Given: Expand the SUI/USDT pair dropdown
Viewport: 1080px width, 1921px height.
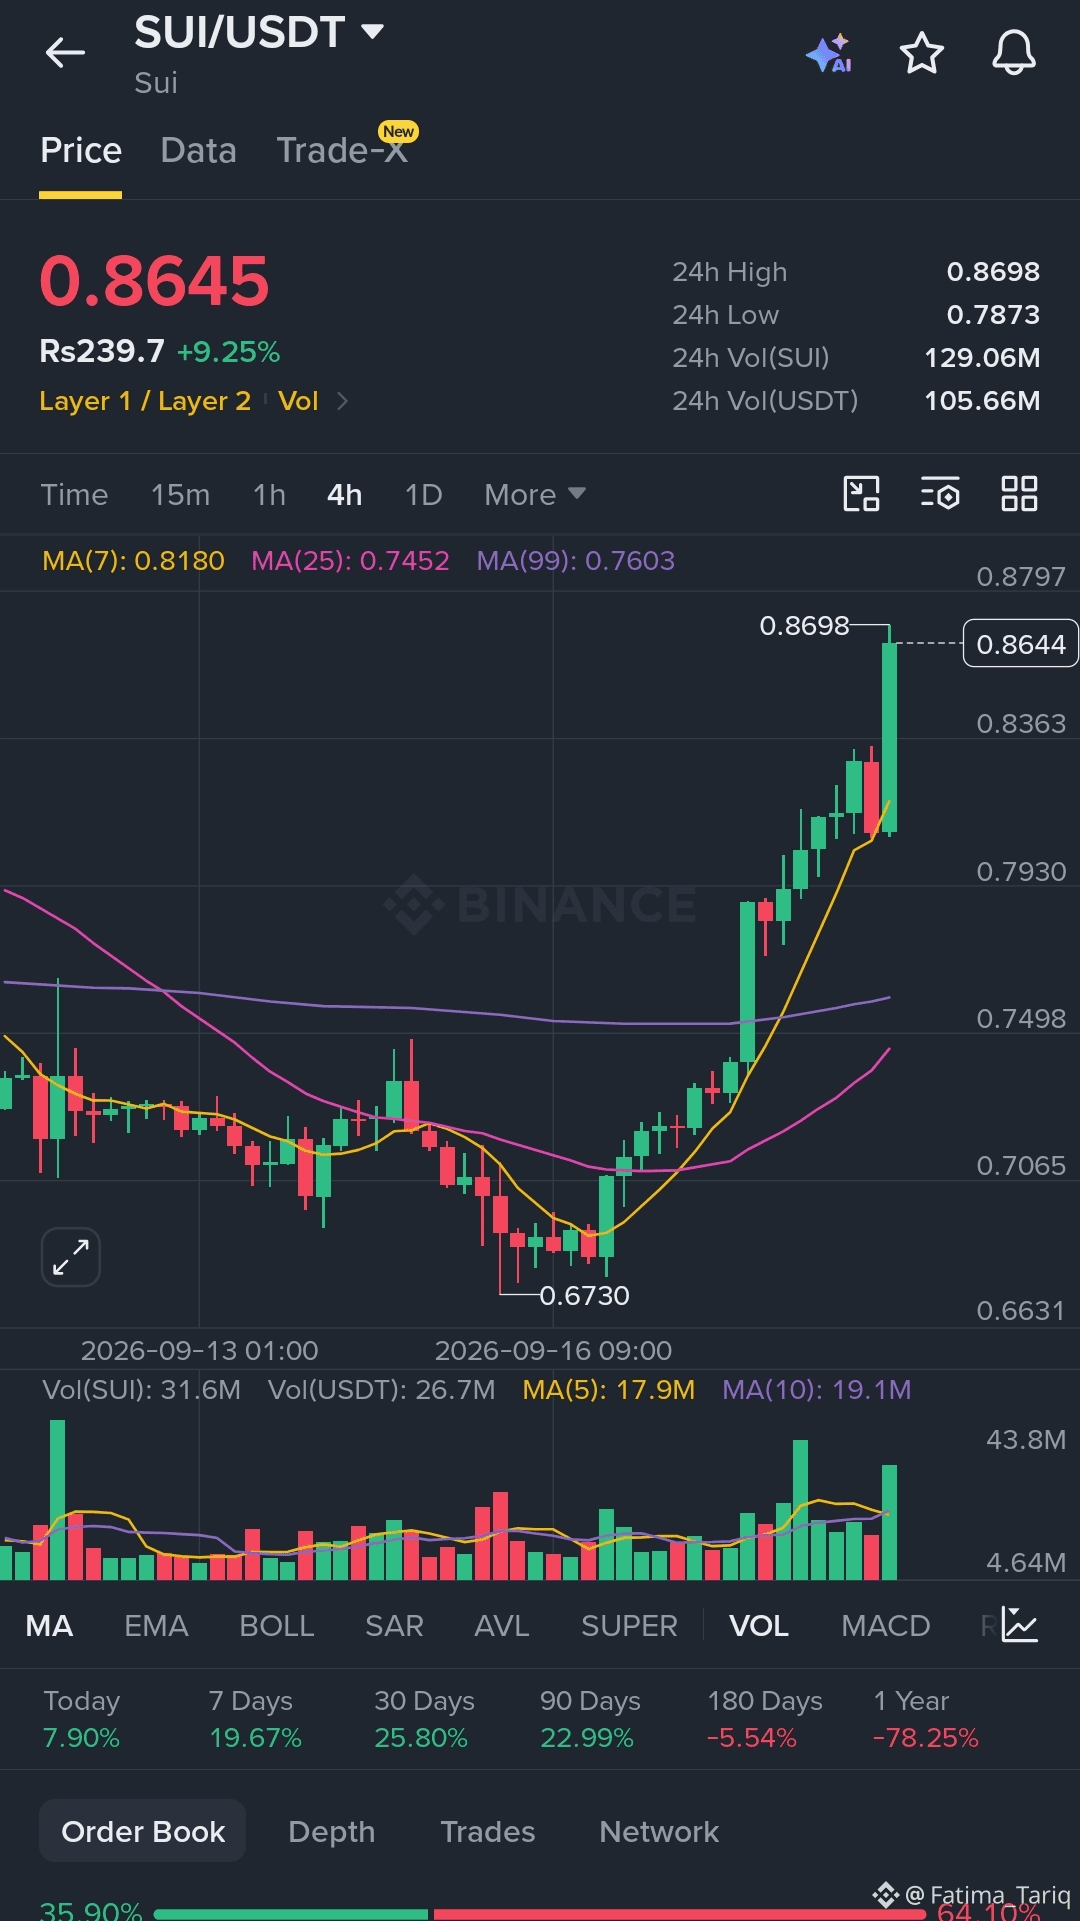Looking at the screenshot, I should point(372,32).
